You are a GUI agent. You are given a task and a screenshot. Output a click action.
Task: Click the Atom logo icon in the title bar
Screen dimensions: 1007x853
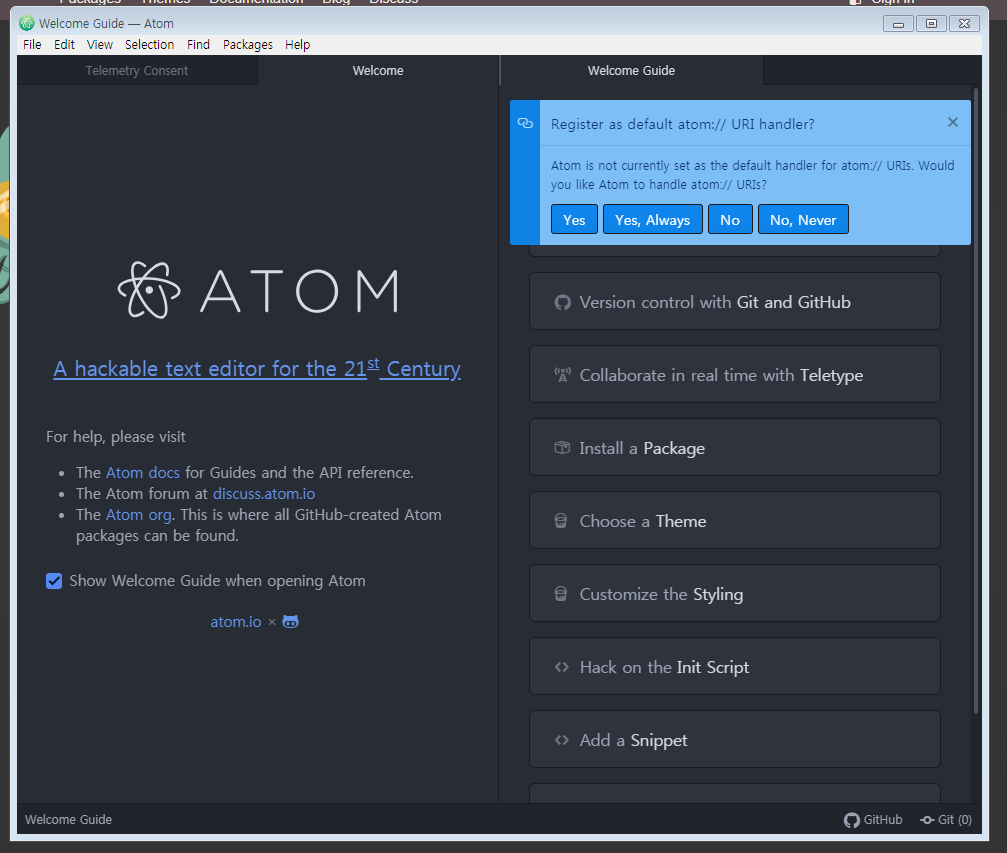(26, 24)
